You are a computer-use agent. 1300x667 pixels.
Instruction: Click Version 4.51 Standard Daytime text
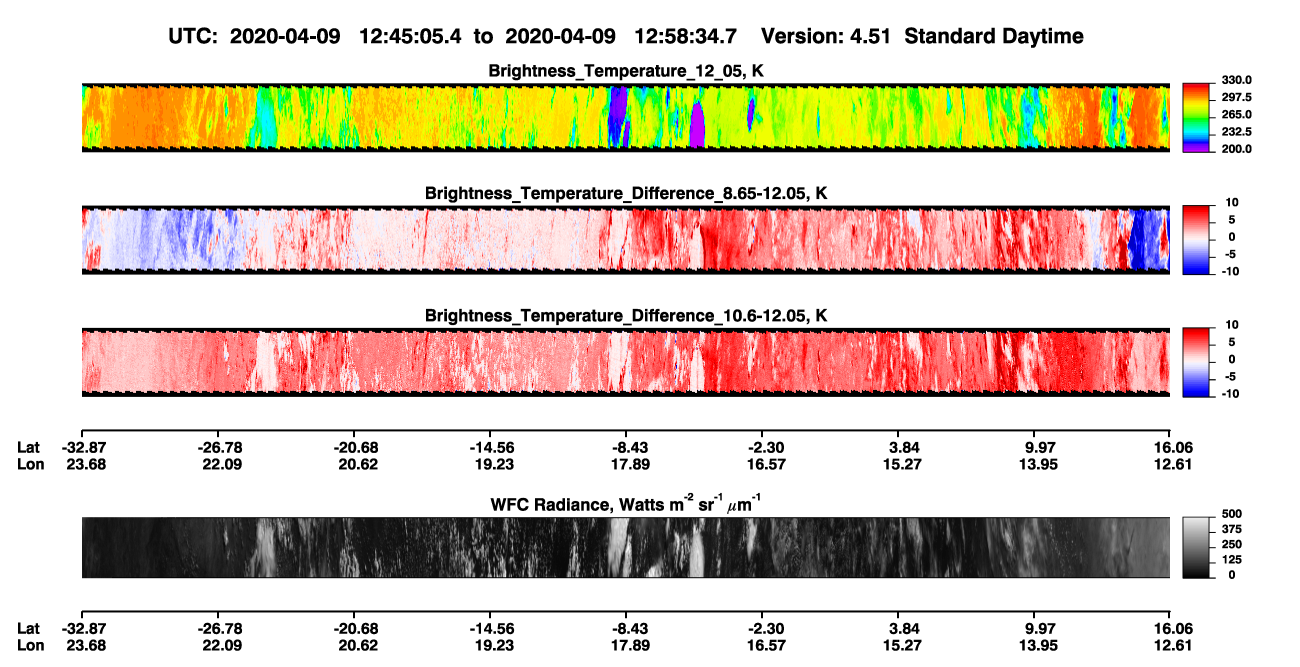tap(922, 36)
